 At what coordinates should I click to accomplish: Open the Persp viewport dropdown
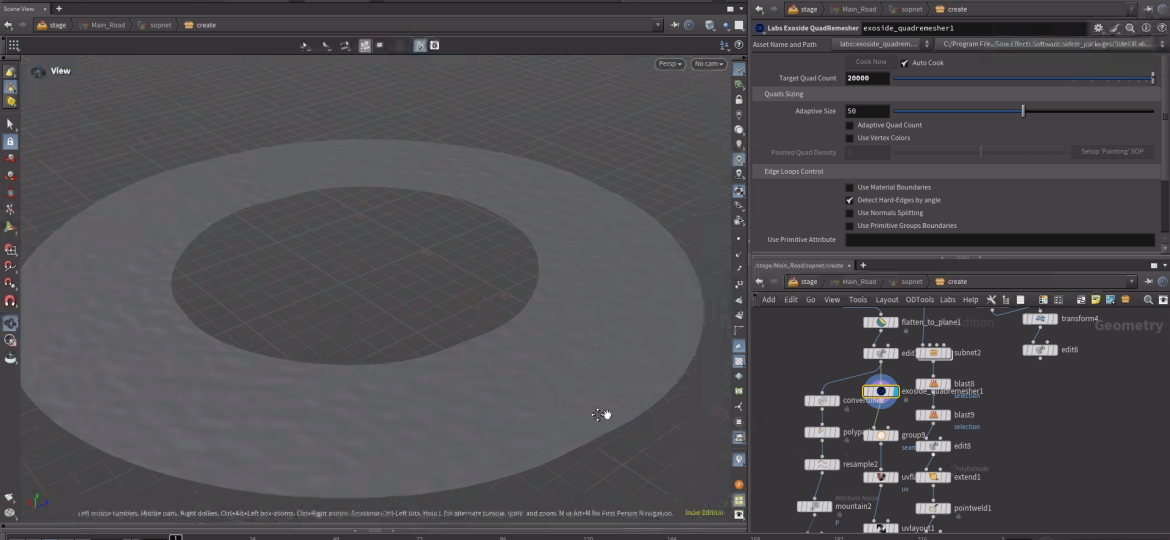[669, 64]
